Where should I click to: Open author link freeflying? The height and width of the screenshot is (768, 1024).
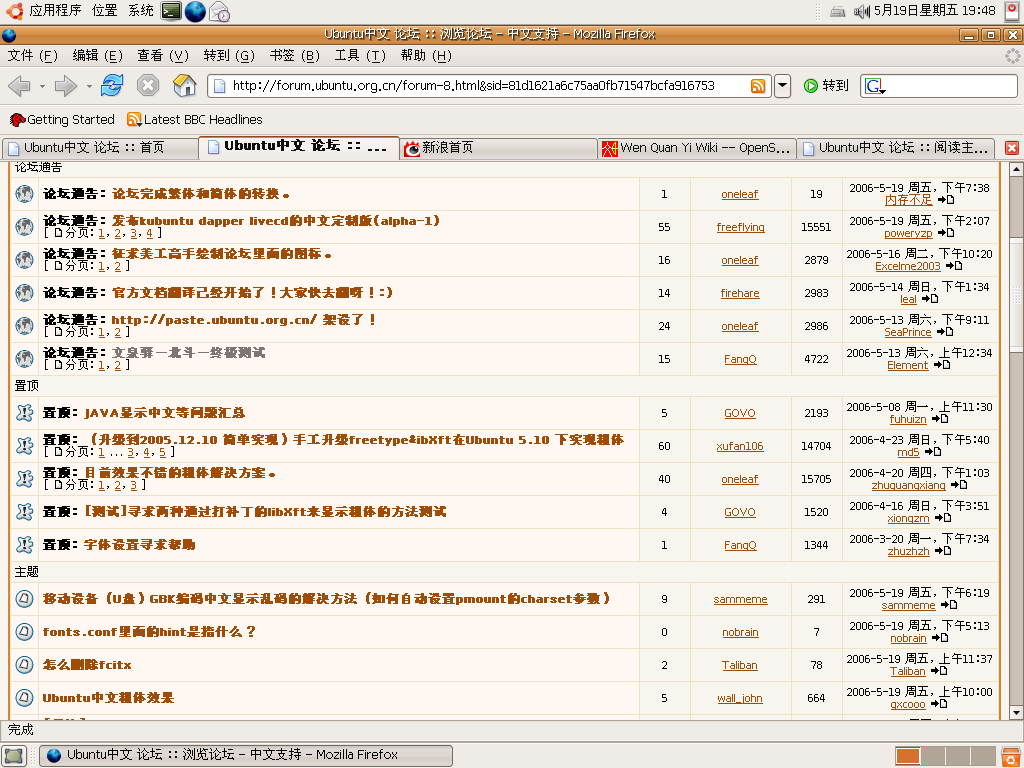(740, 227)
